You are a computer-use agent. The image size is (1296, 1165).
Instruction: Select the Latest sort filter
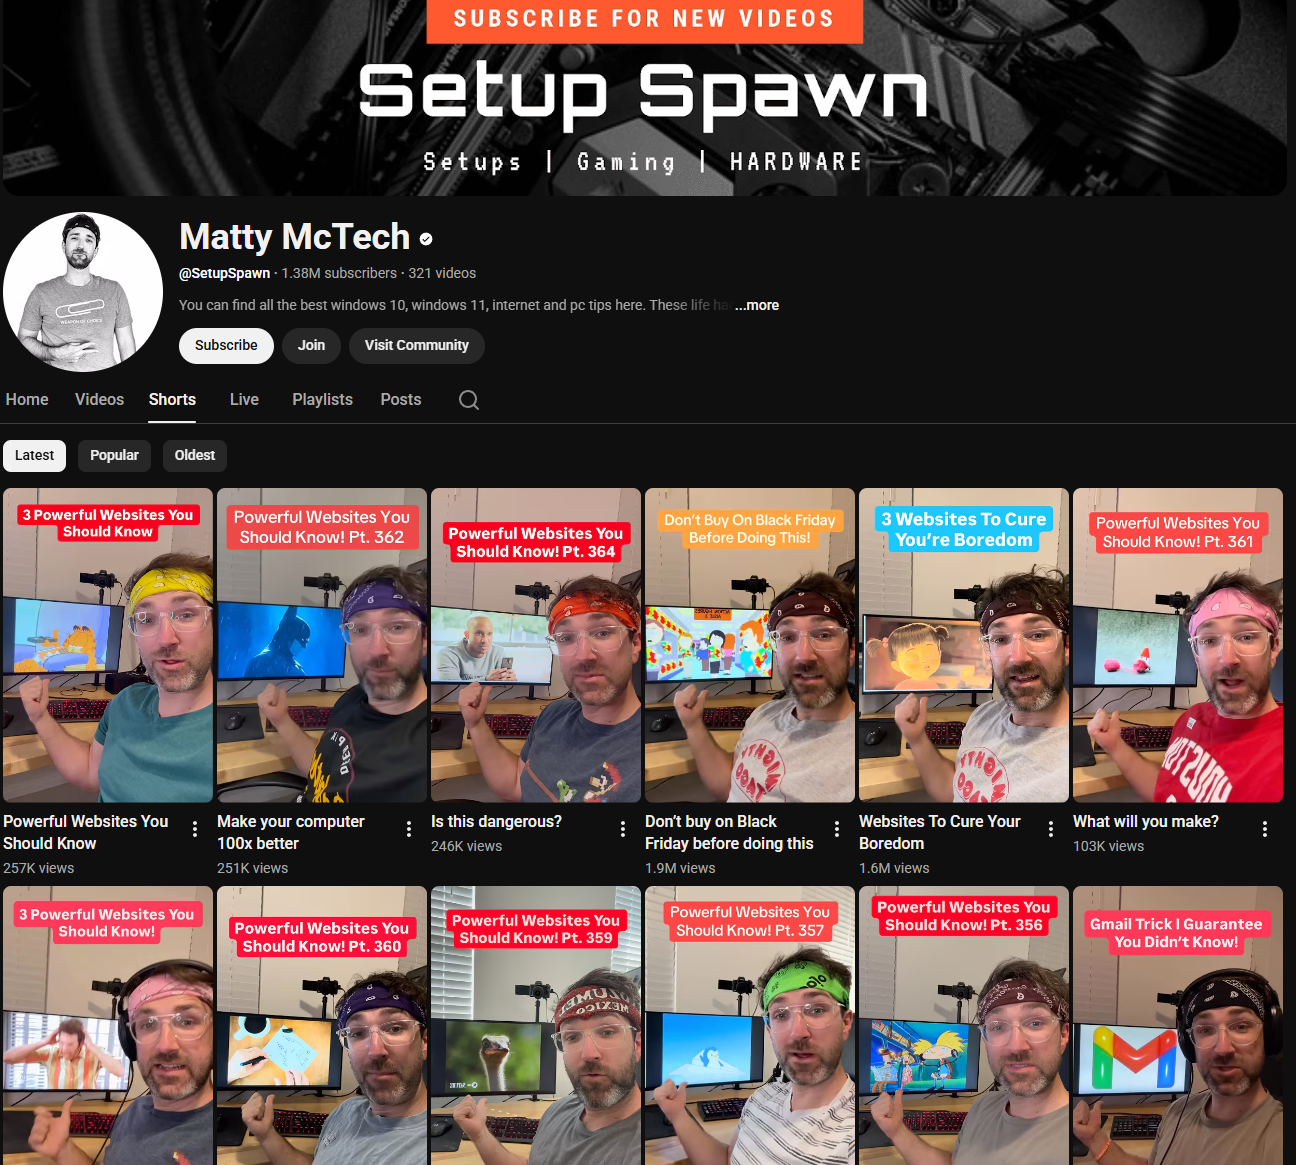pos(34,456)
